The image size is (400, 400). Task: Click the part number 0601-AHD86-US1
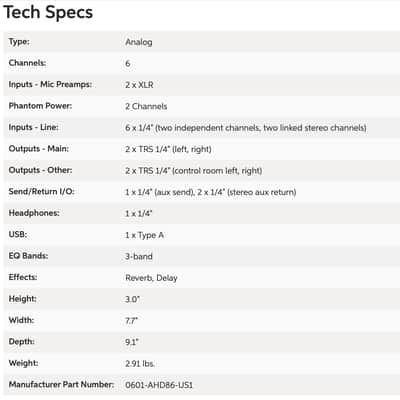(x=159, y=385)
